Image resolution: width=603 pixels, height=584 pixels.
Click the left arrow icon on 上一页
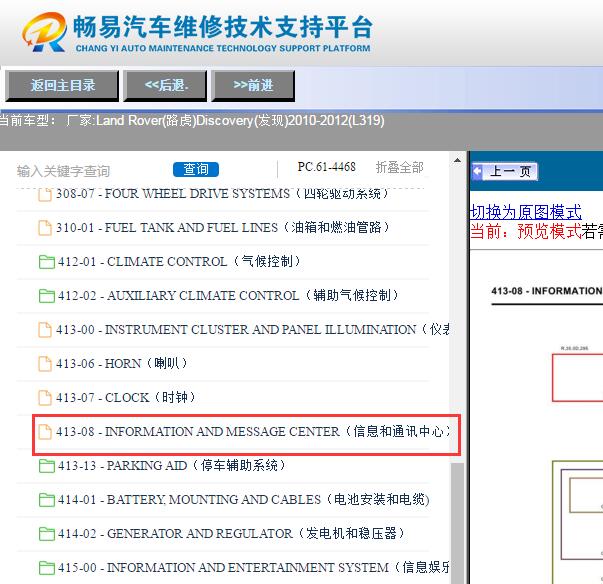pos(477,171)
